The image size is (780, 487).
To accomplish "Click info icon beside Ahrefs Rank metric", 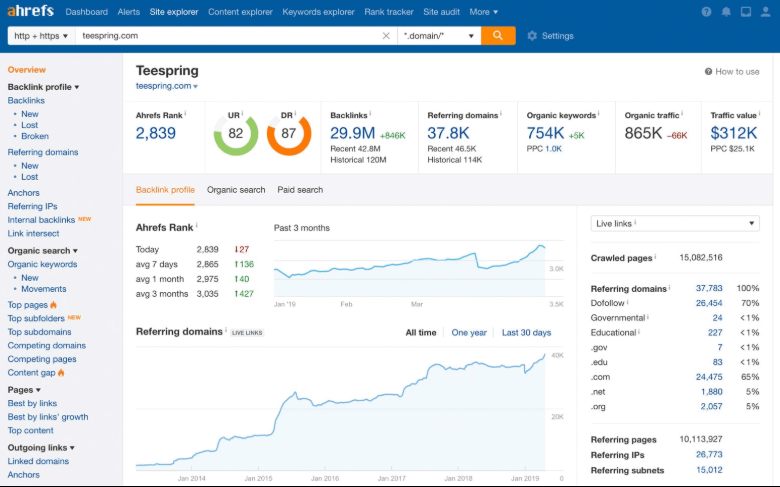I will click(x=186, y=114).
